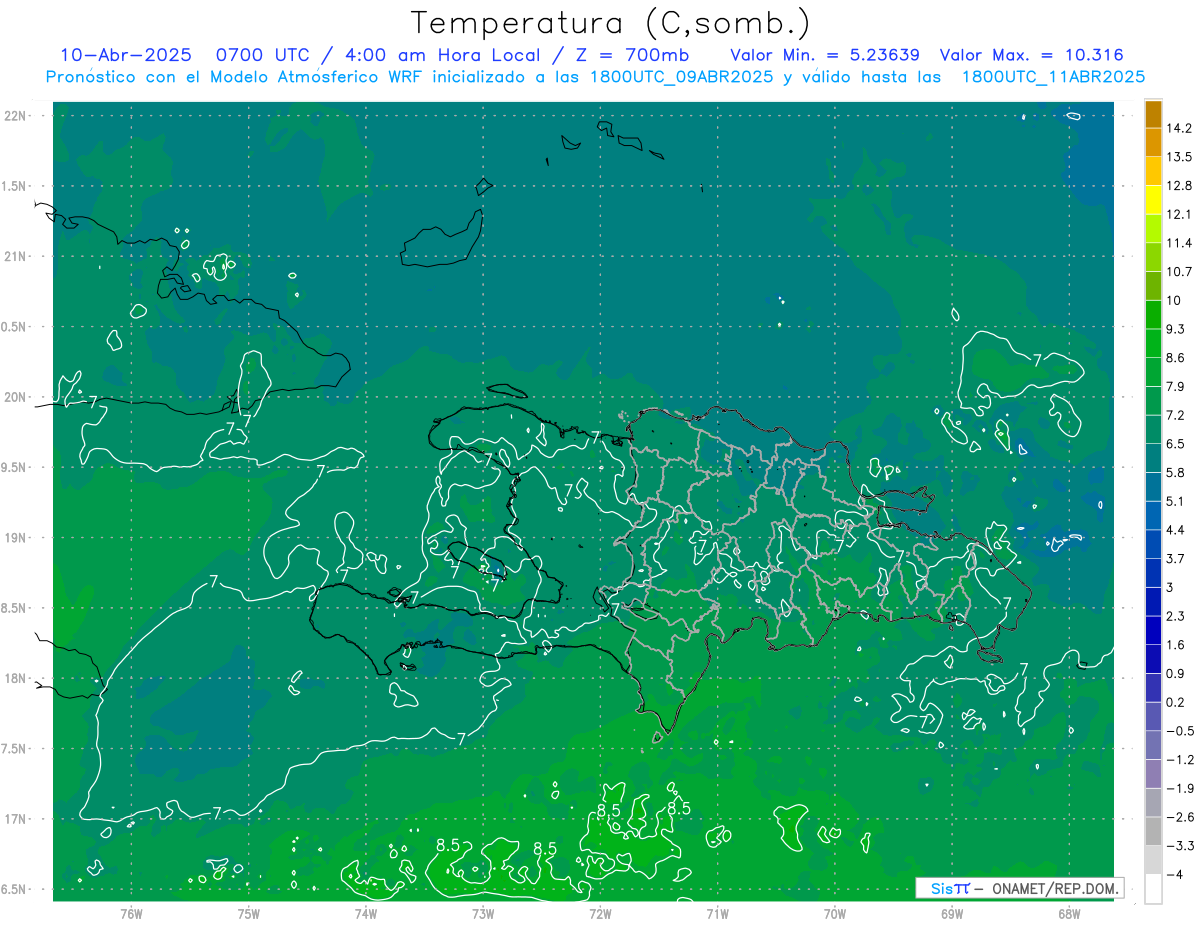Click the "72W" longitude label
Screen dimensions: 1200x927
coord(600,913)
